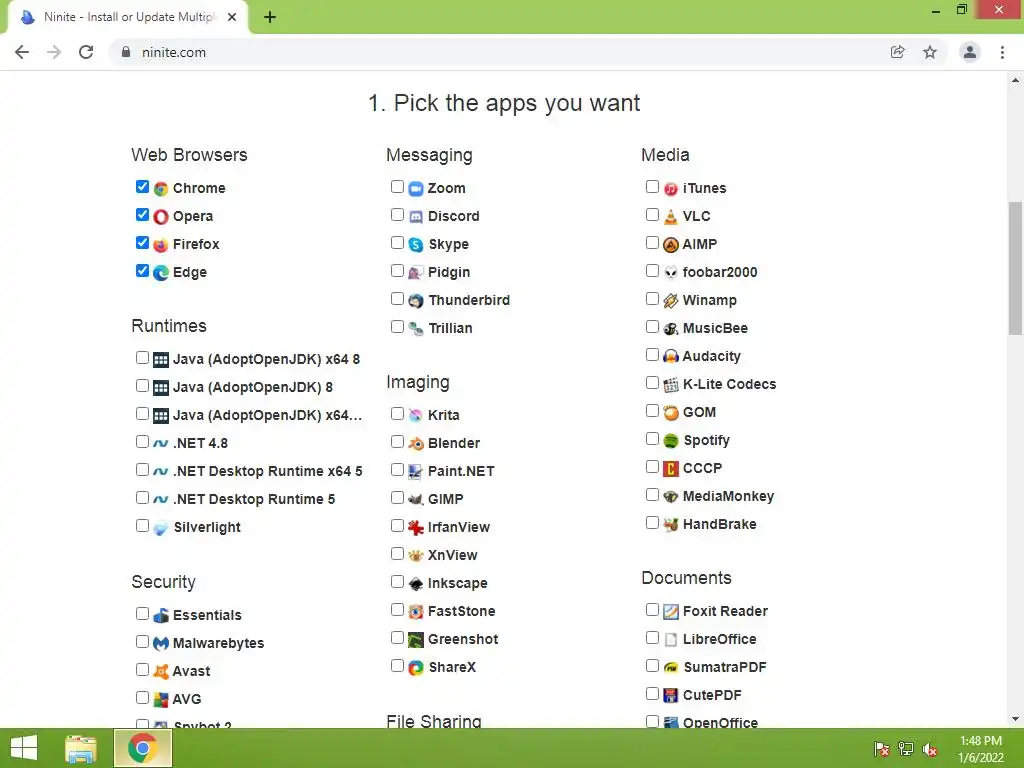Click the Chrome app icon in Web Browsers
Viewport: 1024px width, 768px height.
coord(161,189)
